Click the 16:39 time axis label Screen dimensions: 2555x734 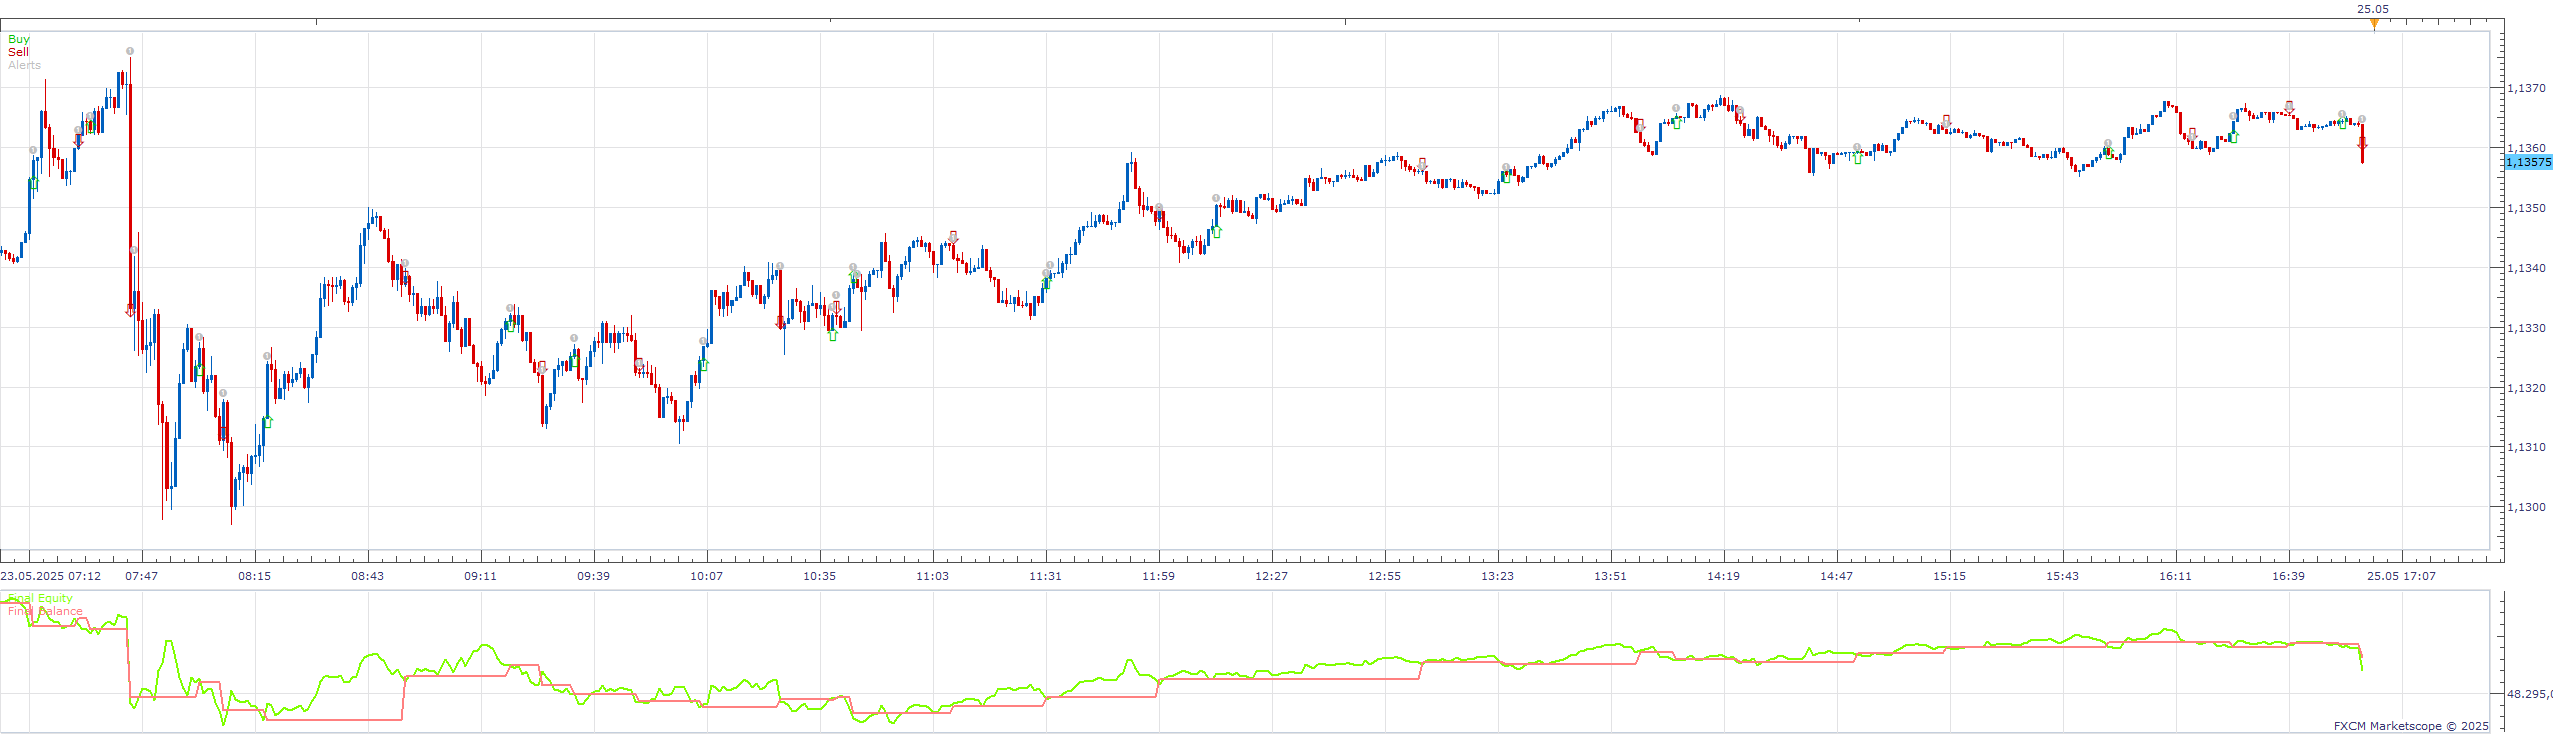pos(2289,576)
